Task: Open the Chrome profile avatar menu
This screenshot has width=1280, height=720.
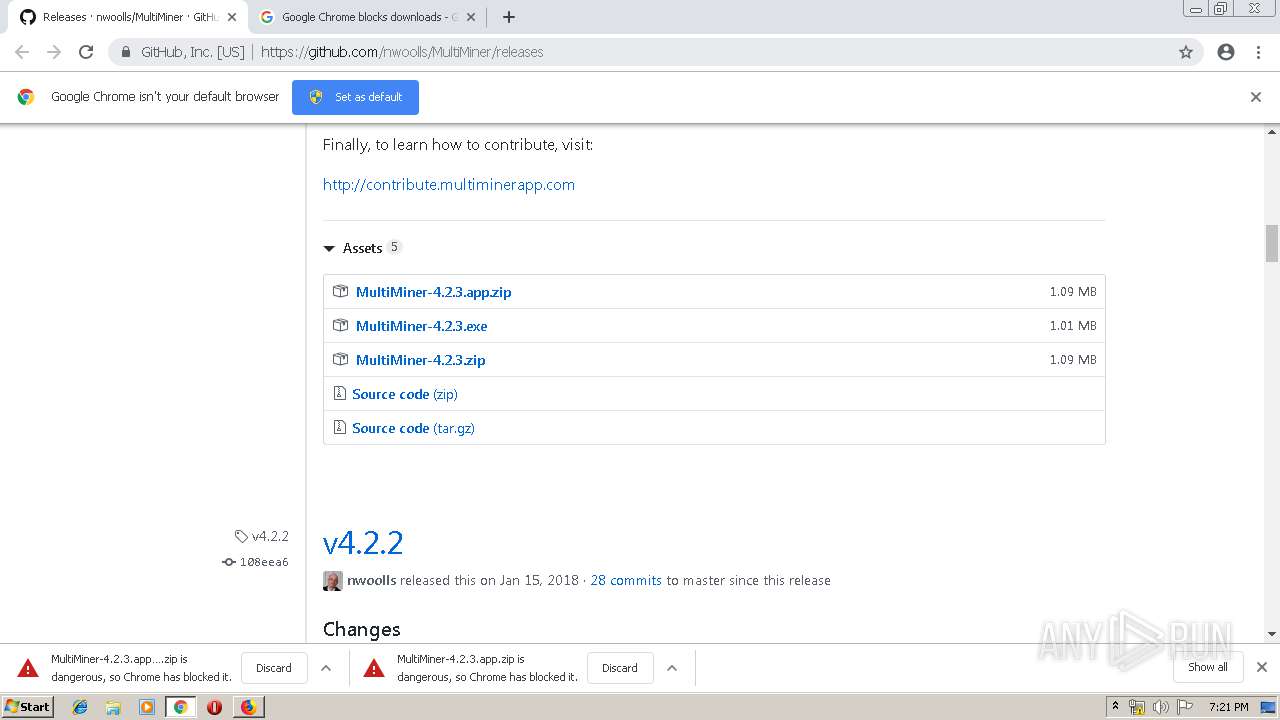Action: 1226,52
